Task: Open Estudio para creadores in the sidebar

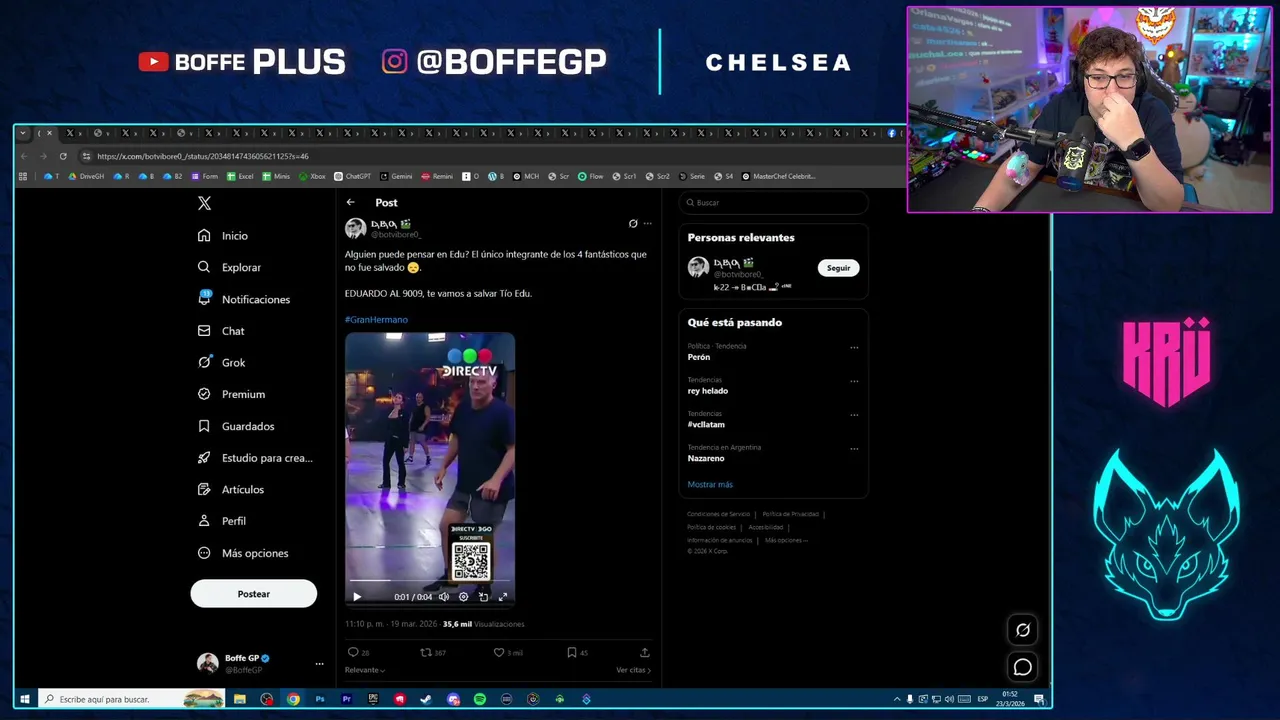Action: point(255,458)
